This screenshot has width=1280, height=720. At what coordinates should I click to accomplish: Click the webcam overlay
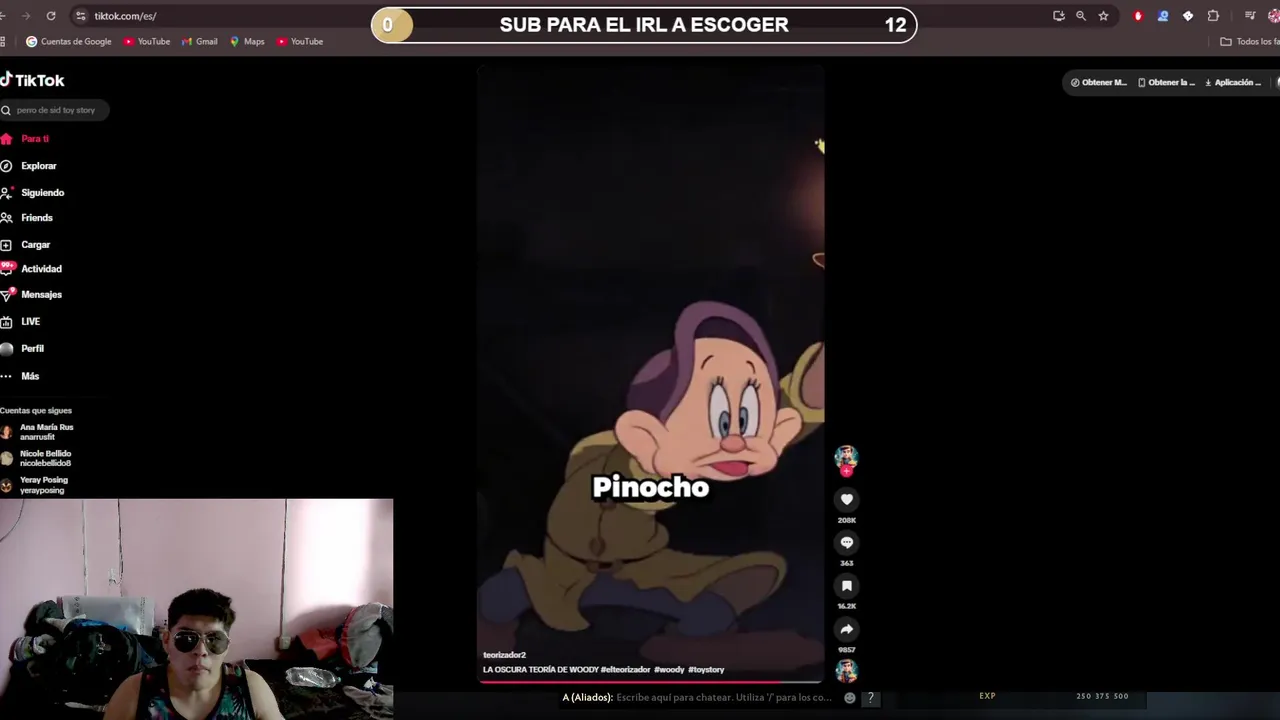pos(196,609)
